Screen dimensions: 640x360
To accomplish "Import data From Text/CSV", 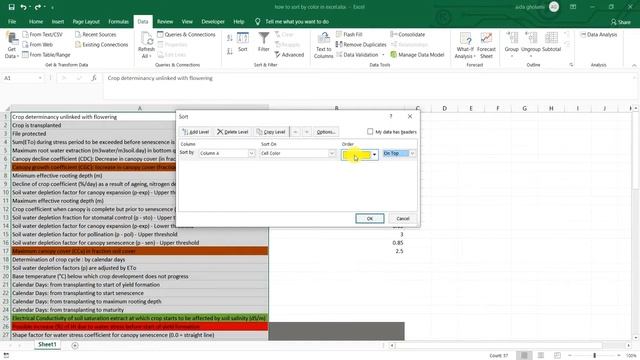I will [42, 35].
